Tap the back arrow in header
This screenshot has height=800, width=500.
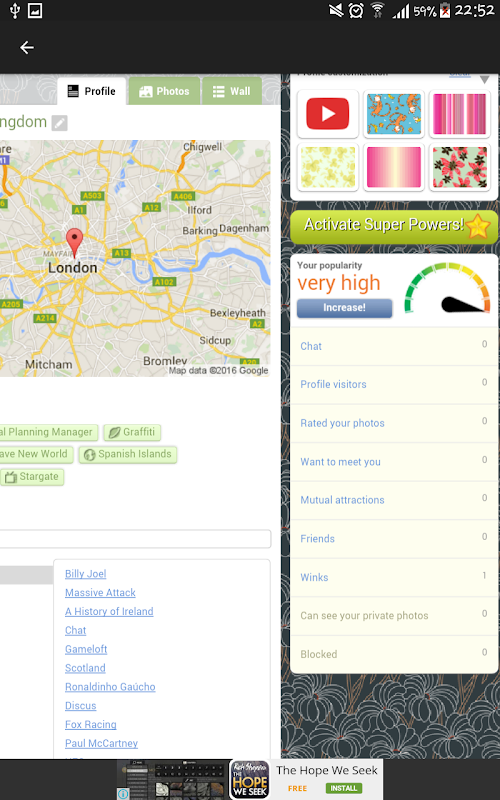click(x=27, y=47)
